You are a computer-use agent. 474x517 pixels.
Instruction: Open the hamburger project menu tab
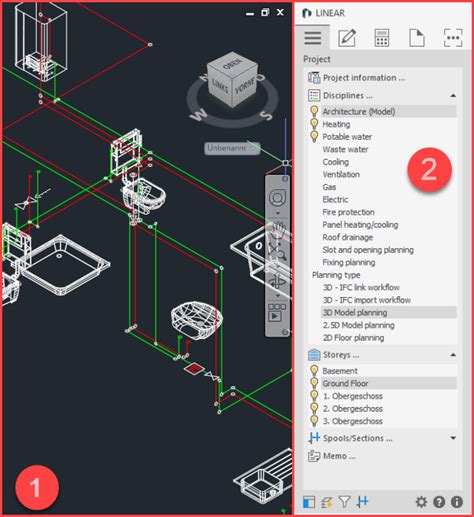coord(313,38)
